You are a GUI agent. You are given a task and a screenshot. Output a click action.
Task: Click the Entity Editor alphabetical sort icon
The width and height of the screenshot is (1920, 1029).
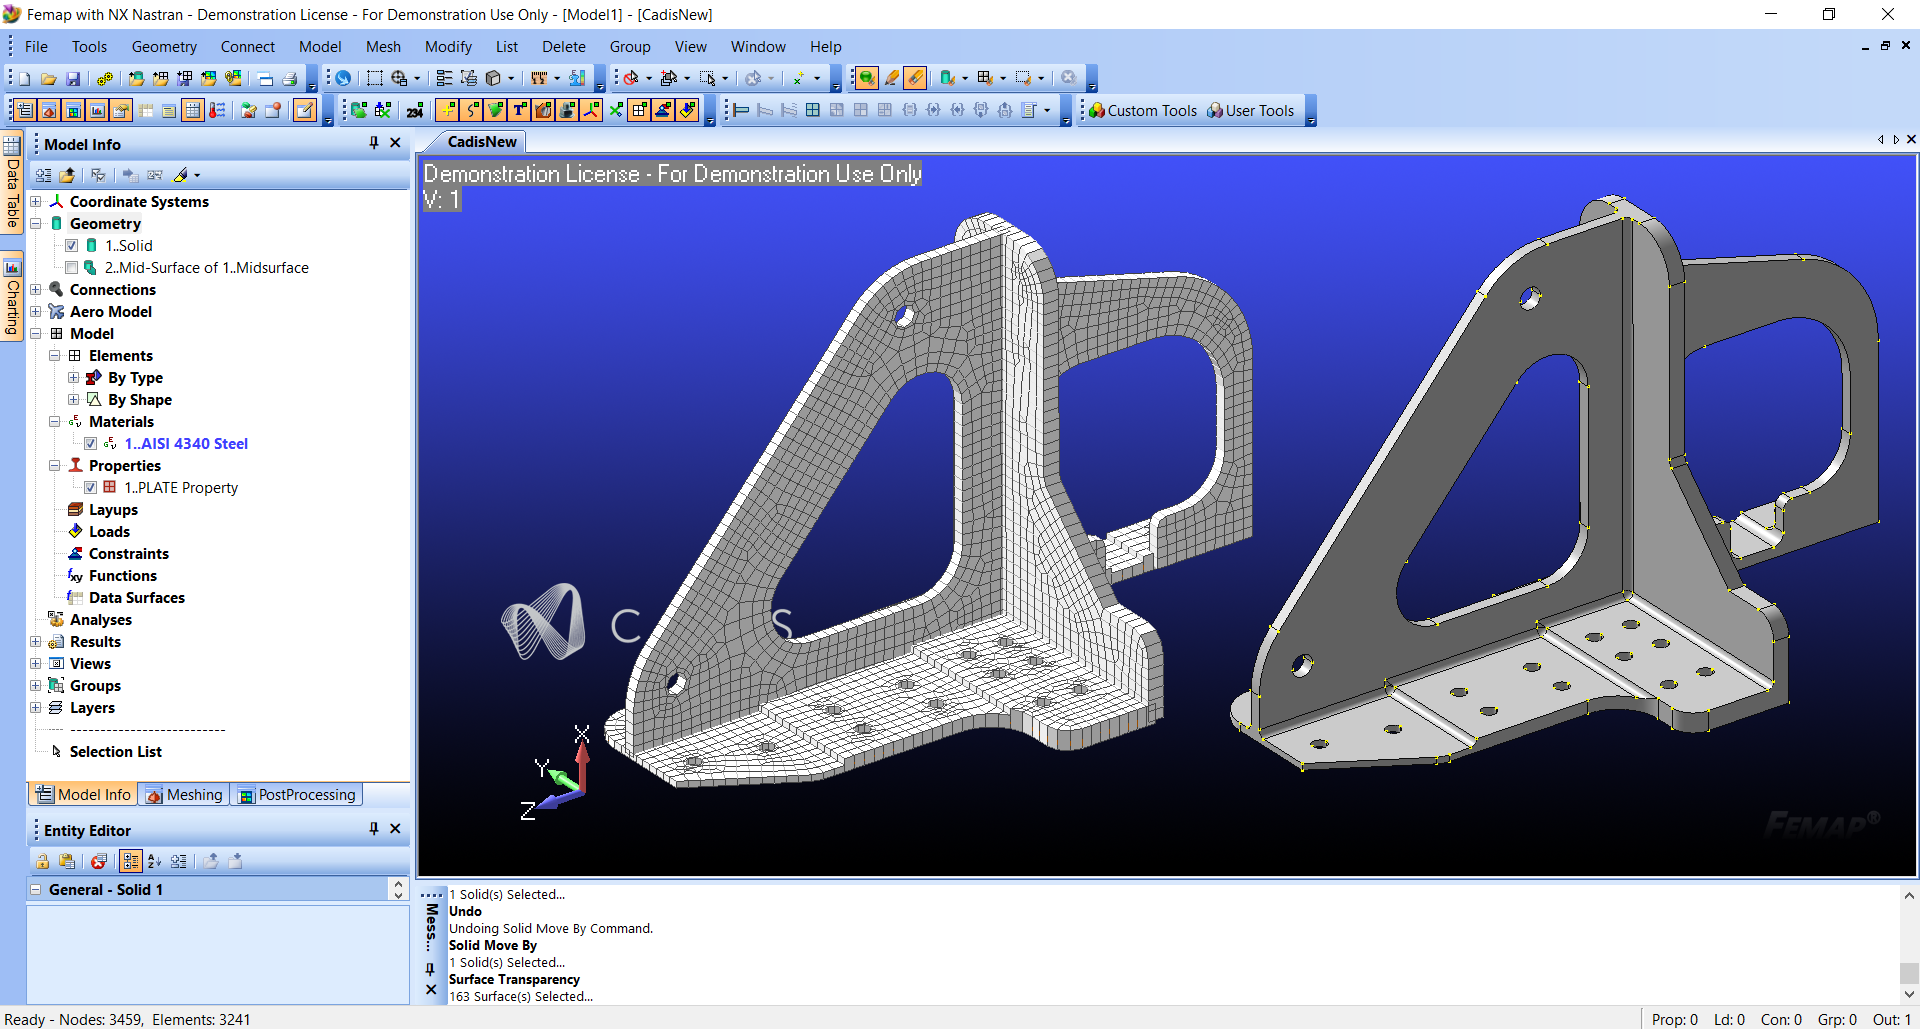(154, 861)
